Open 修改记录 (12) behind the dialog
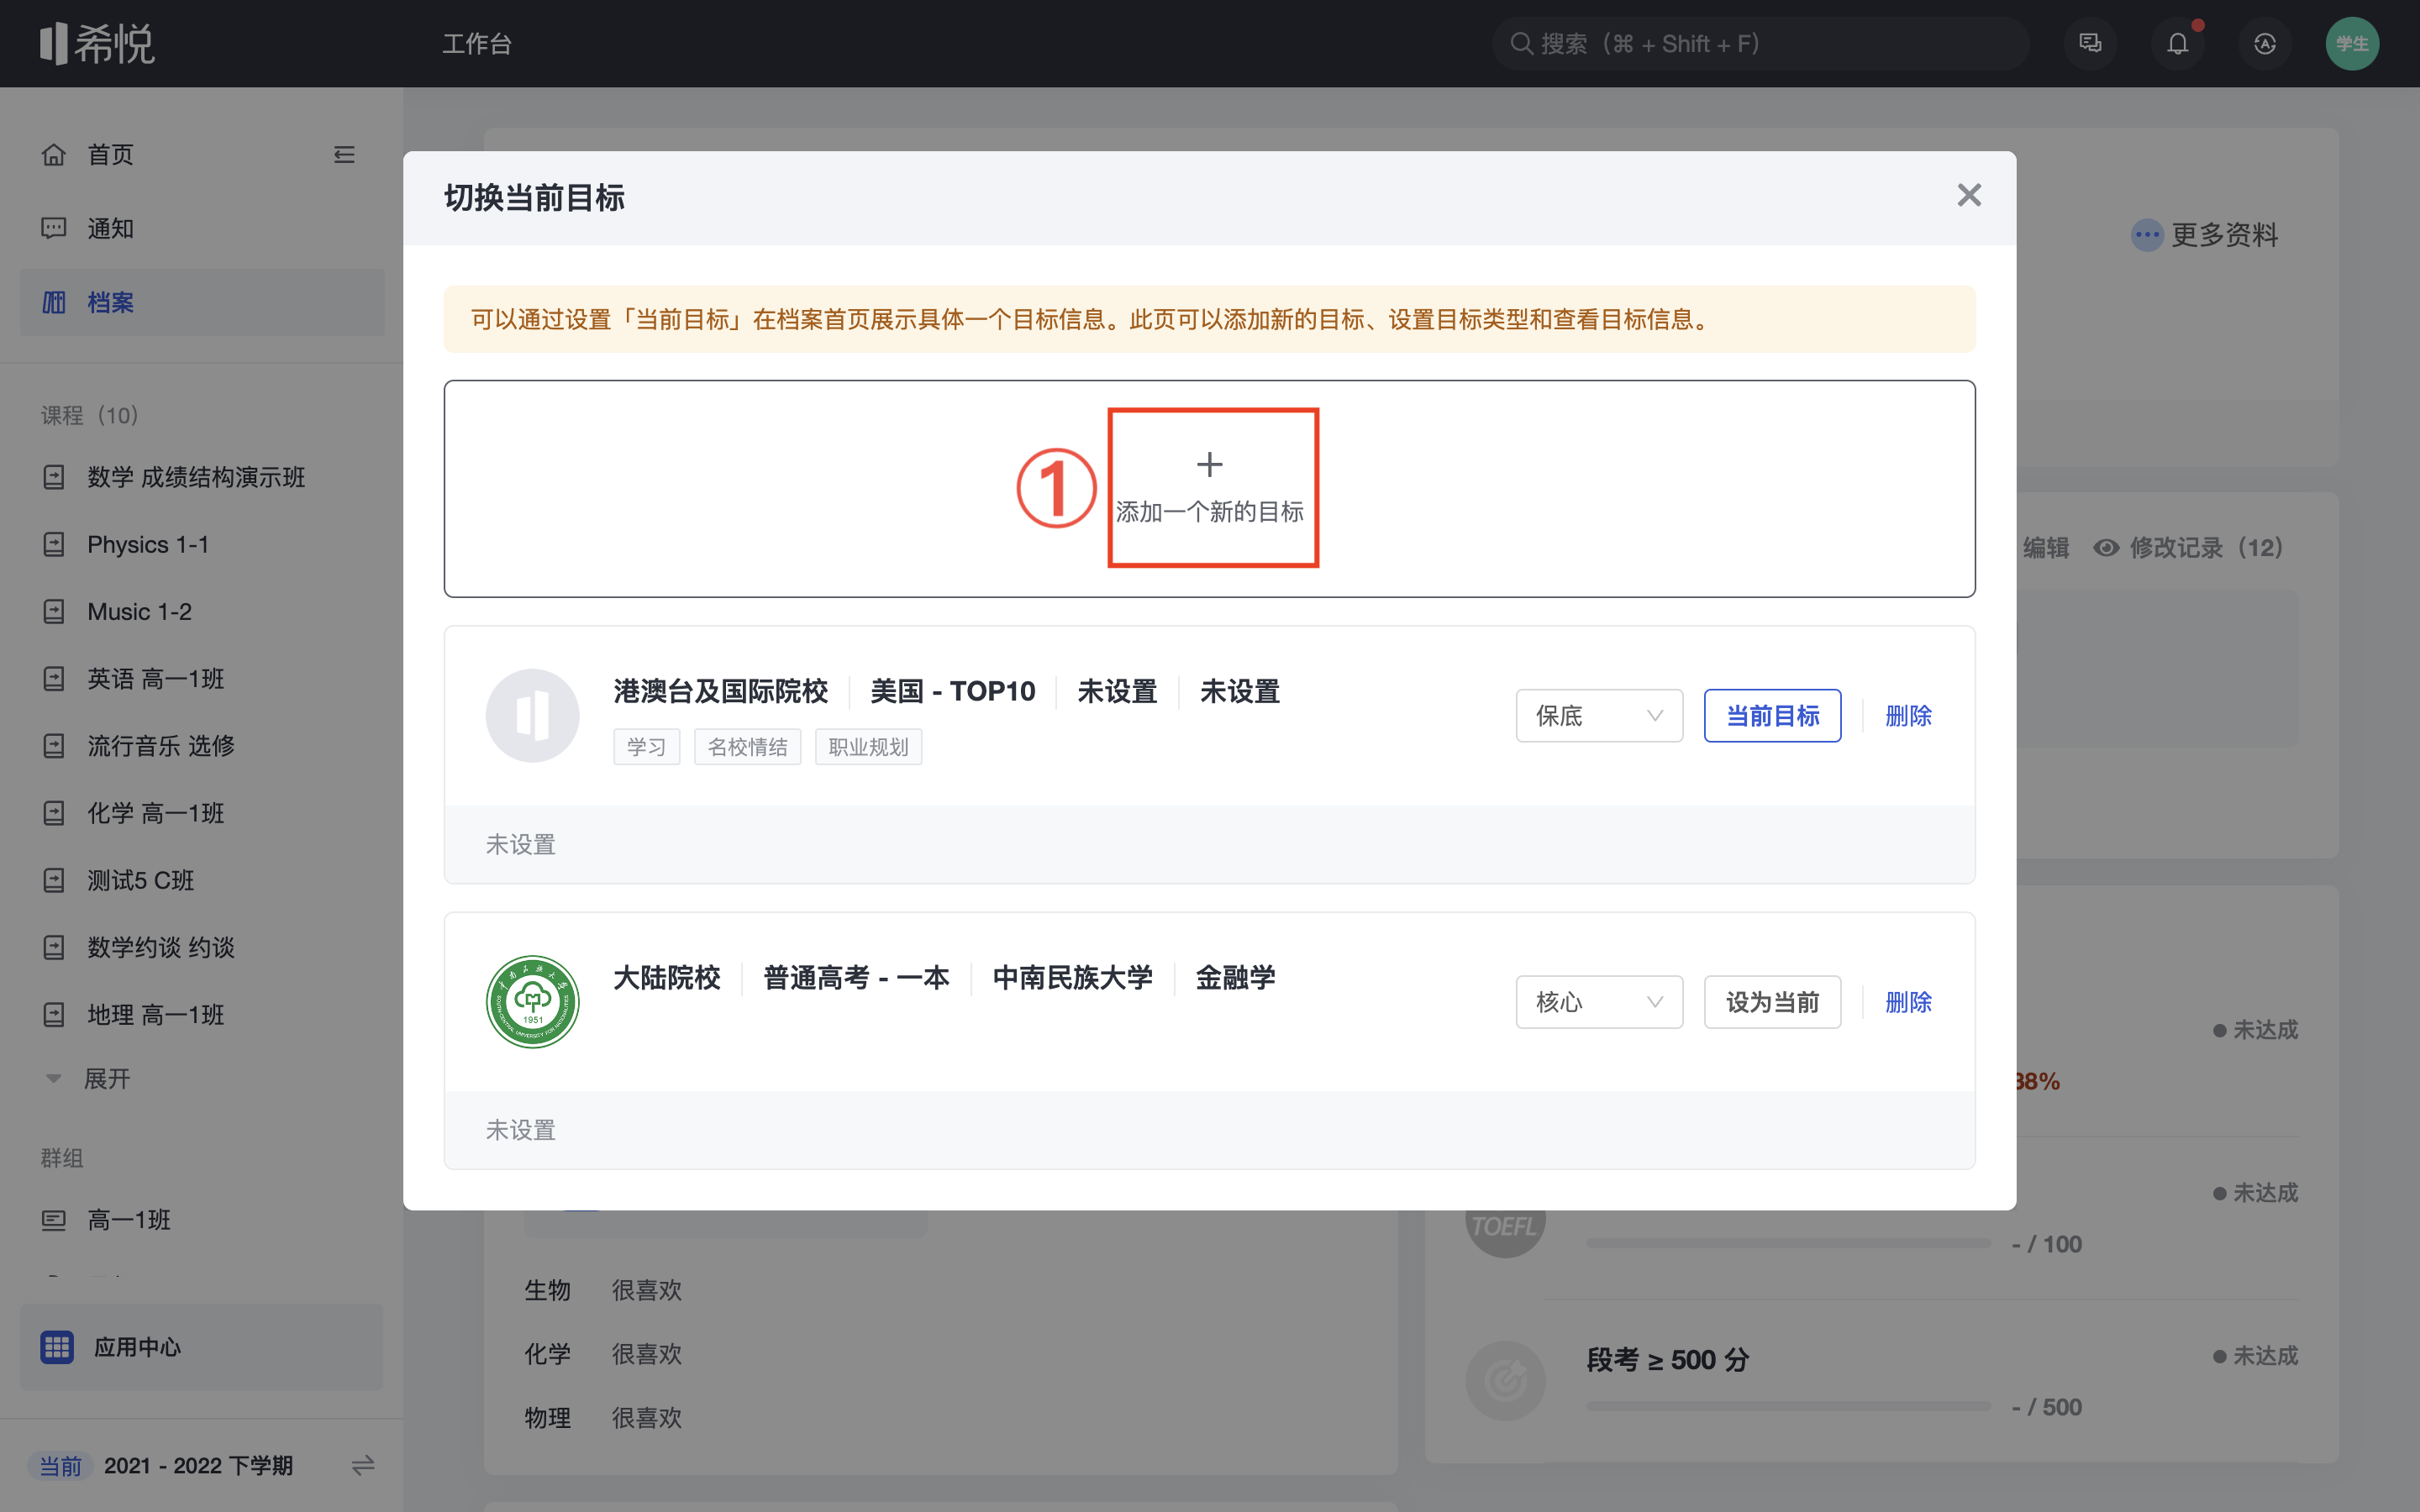This screenshot has width=2420, height=1512. [2189, 548]
